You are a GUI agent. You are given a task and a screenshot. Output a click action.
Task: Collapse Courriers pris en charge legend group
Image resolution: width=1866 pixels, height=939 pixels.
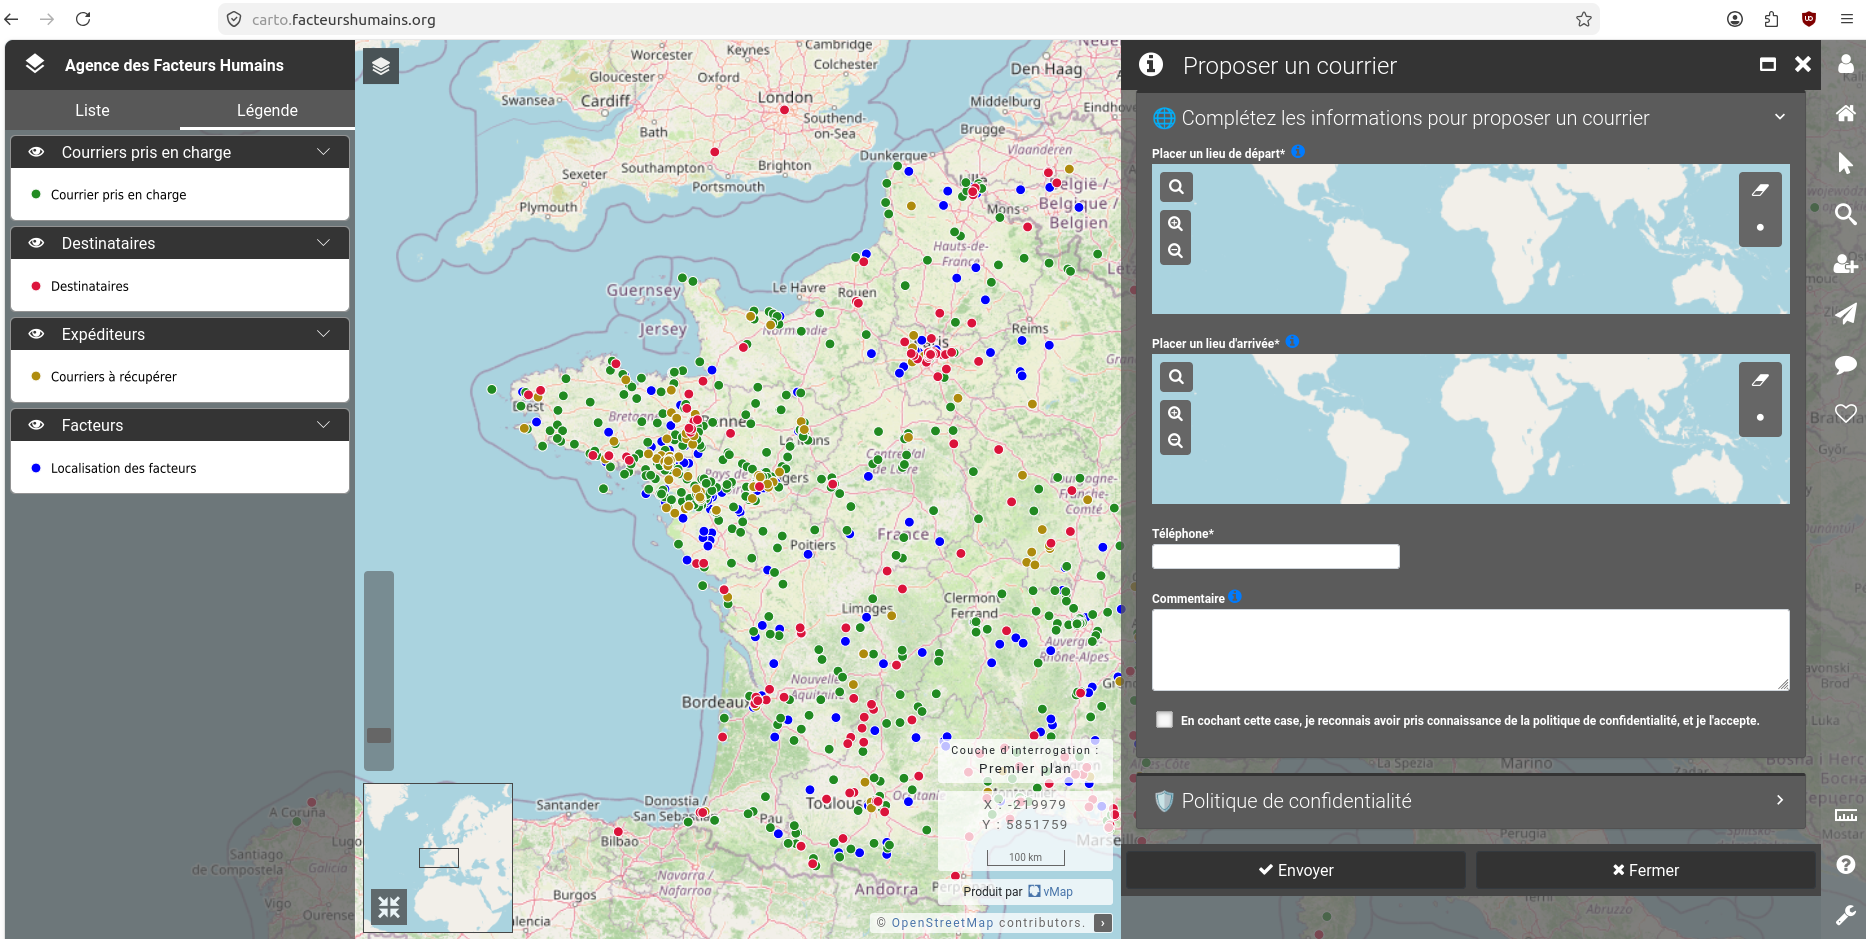[323, 152]
